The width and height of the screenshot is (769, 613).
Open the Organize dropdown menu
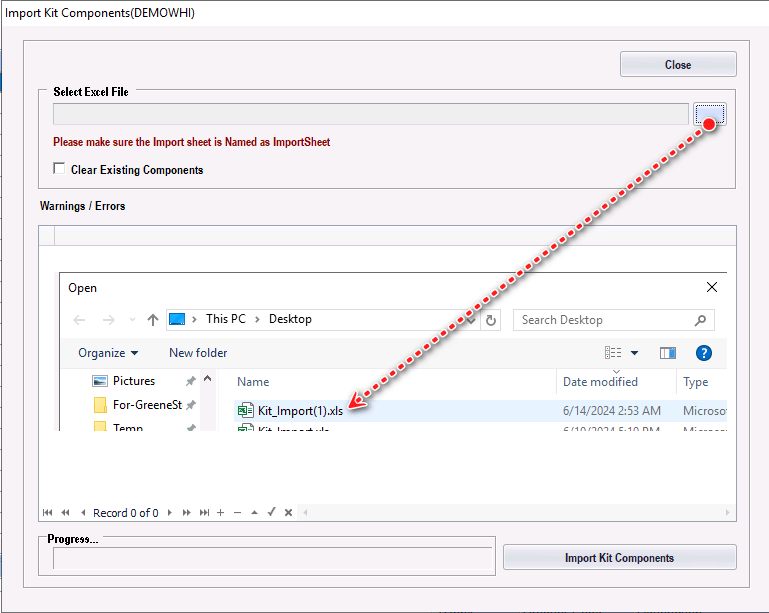(108, 353)
